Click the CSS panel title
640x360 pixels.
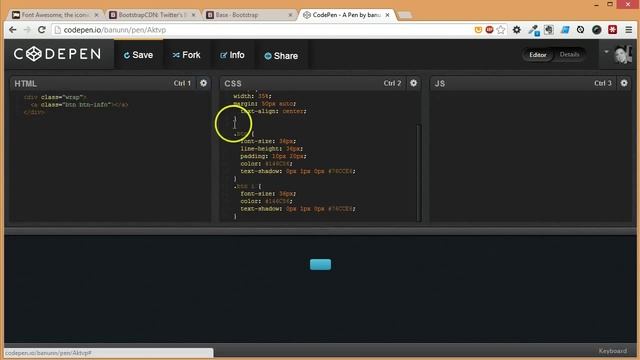pos(233,84)
